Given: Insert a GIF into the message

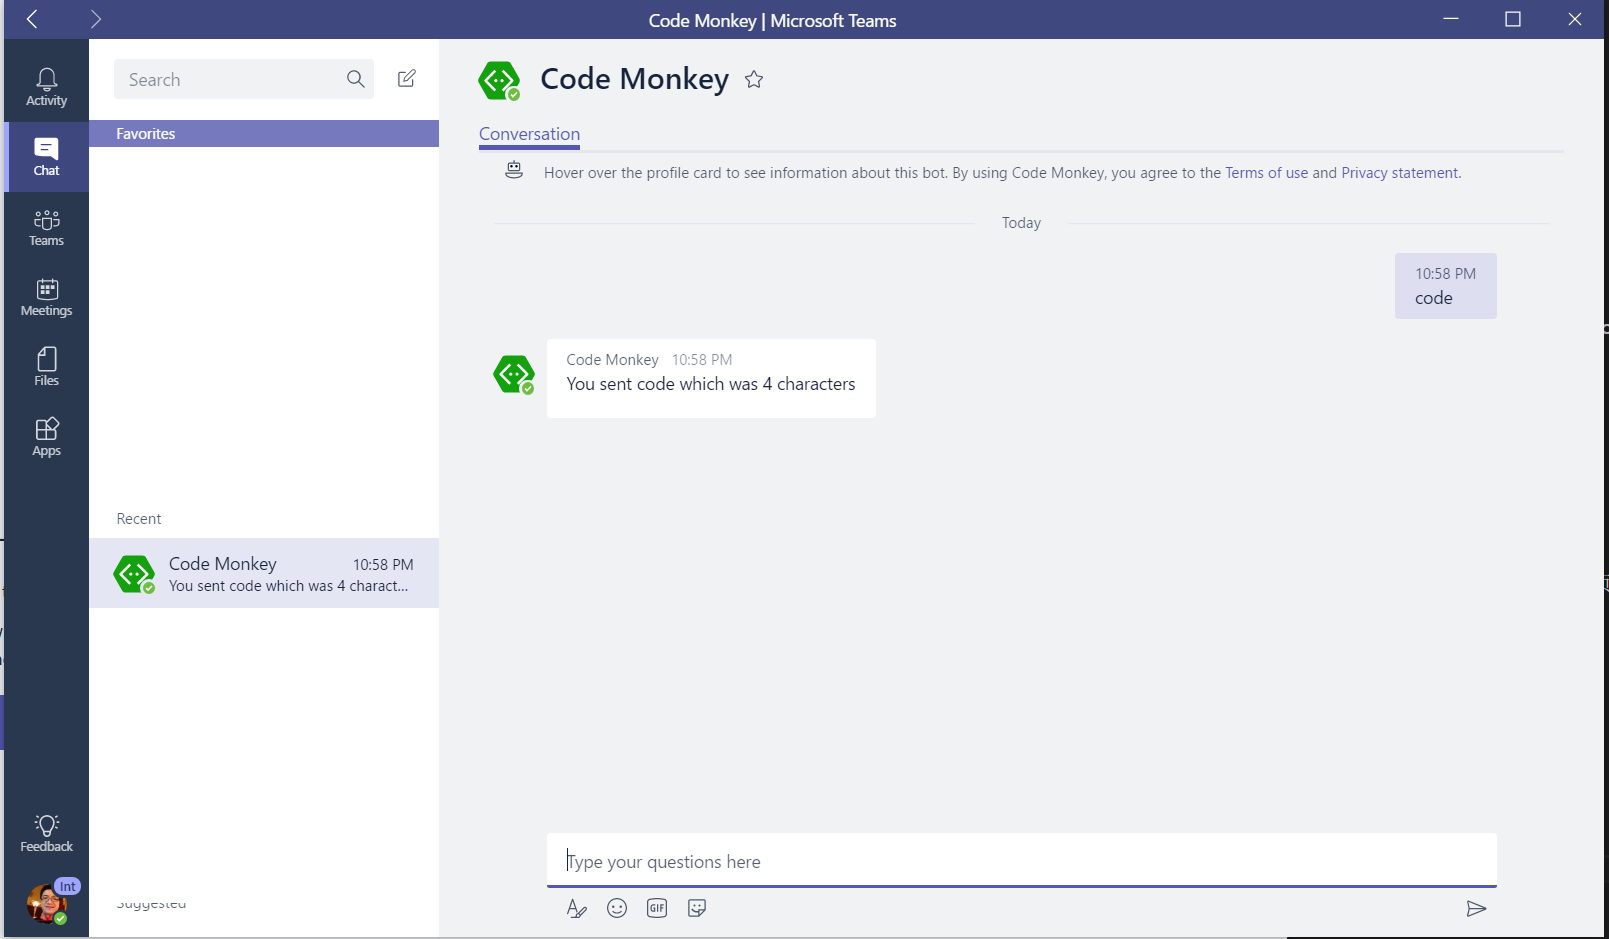Looking at the screenshot, I should point(657,908).
